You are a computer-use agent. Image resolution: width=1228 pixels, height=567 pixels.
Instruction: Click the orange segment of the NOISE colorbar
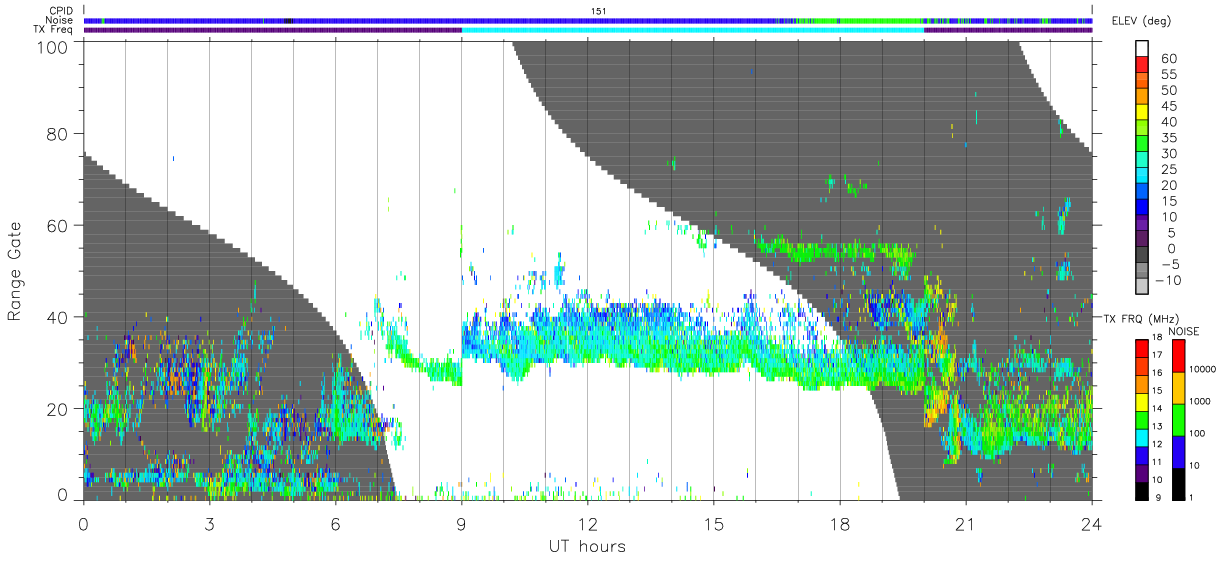pyautogui.click(x=1178, y=388)
